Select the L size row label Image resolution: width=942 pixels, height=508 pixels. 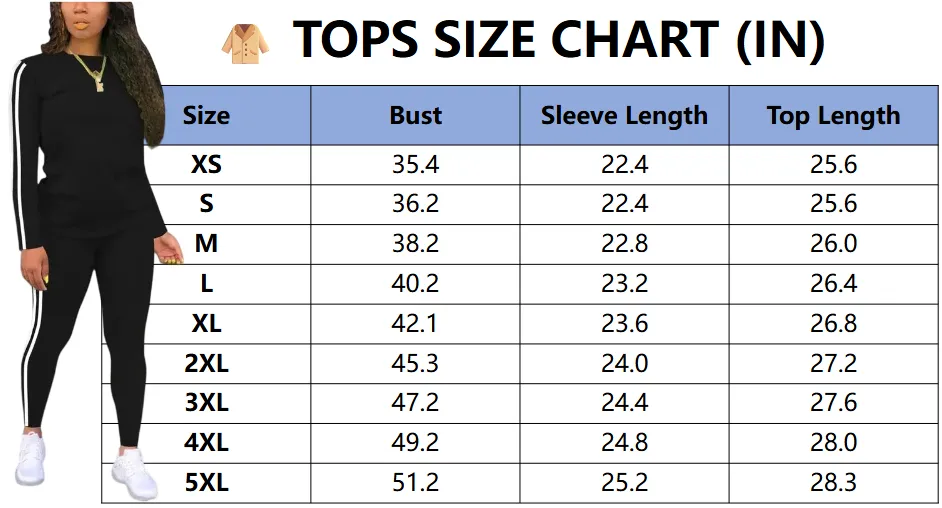pos(206,284)
